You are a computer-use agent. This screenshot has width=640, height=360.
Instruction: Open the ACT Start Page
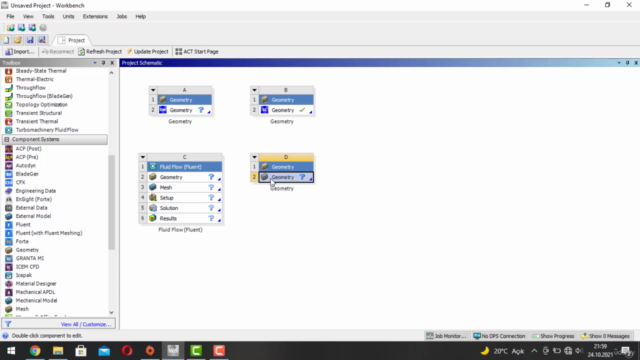pos(197,51)
